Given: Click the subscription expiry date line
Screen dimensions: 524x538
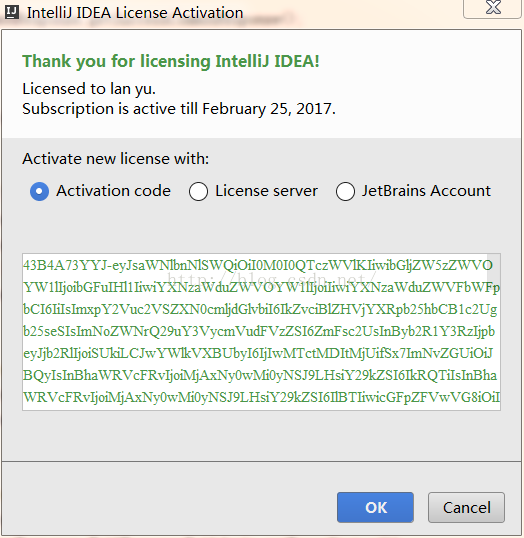Looking at the screenshot, I should 179,109.
